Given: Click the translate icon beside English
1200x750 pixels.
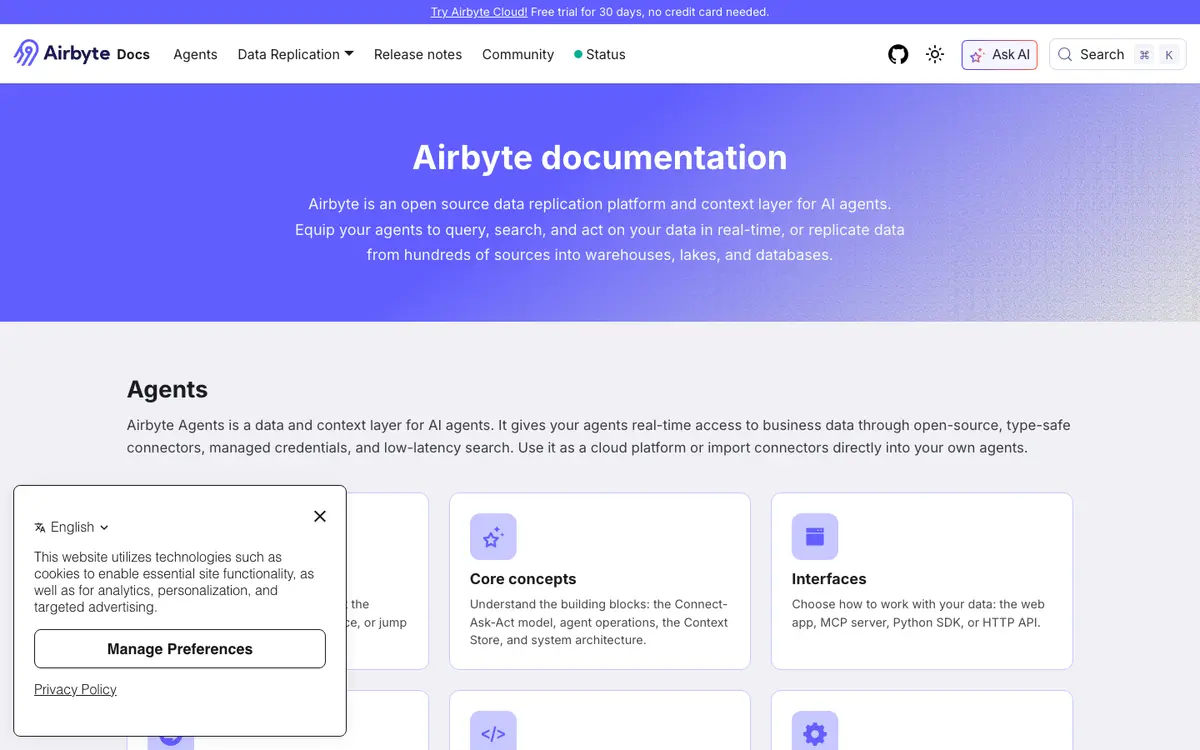Looking at the screenshot, I should point(40,527).
